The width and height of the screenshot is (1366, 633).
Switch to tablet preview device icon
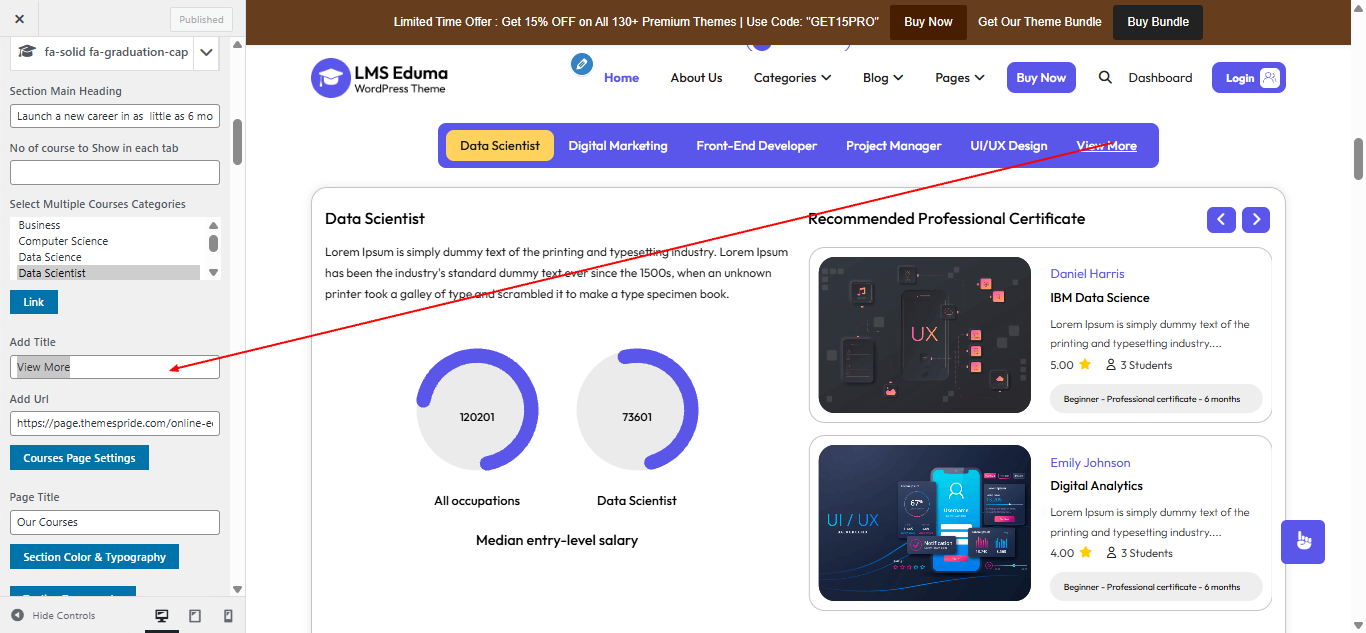[195, 616]
